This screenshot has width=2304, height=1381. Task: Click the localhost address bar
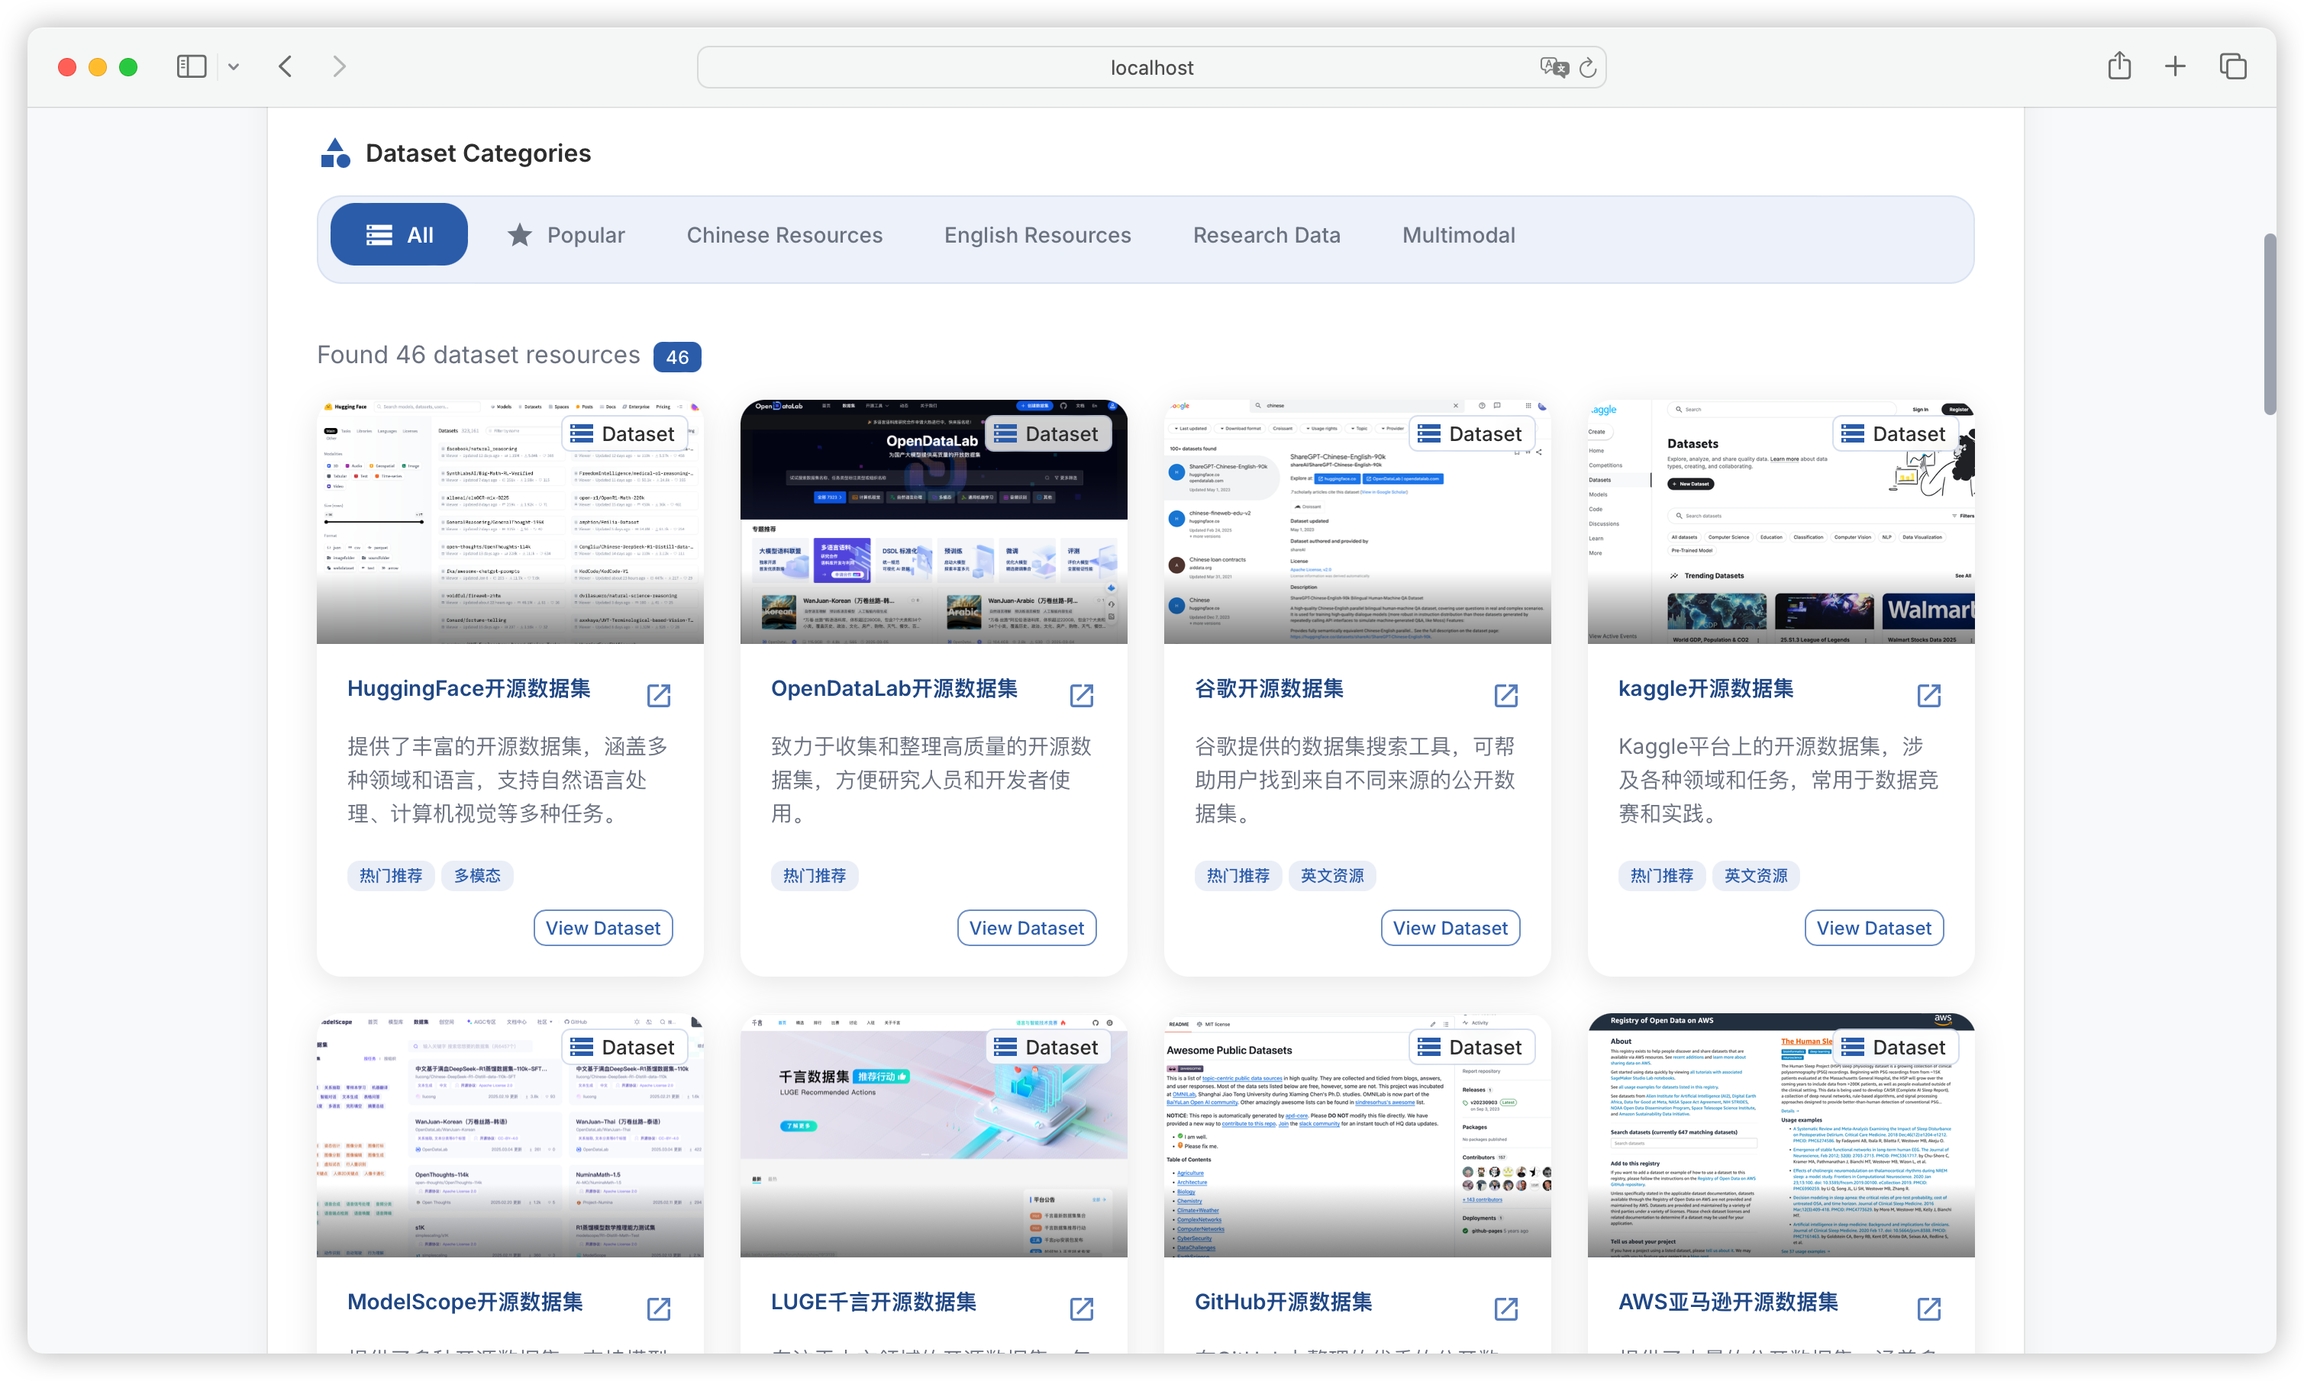pyautogui.click(x=1150, y=68)
